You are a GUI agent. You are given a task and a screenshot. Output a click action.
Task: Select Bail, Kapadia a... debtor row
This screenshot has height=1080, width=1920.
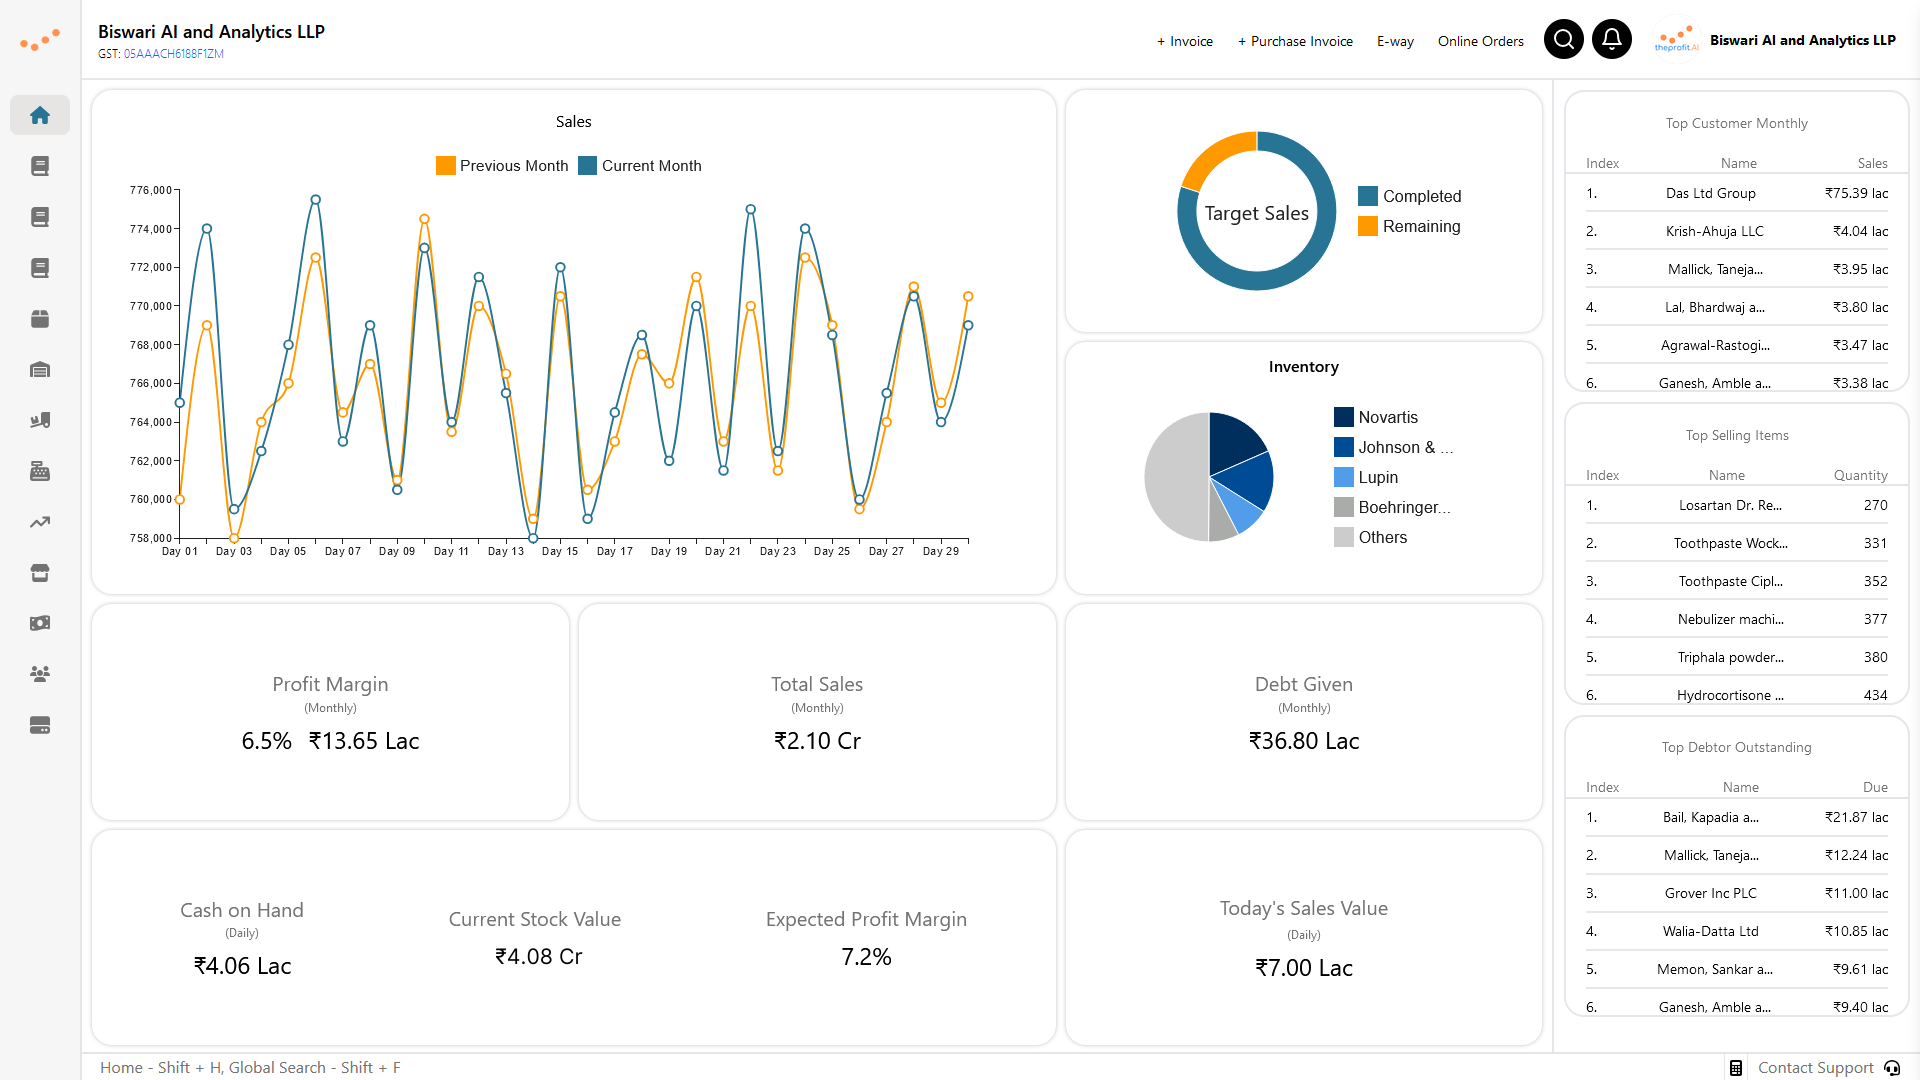pyautogui.click(x=1737, y=817)
